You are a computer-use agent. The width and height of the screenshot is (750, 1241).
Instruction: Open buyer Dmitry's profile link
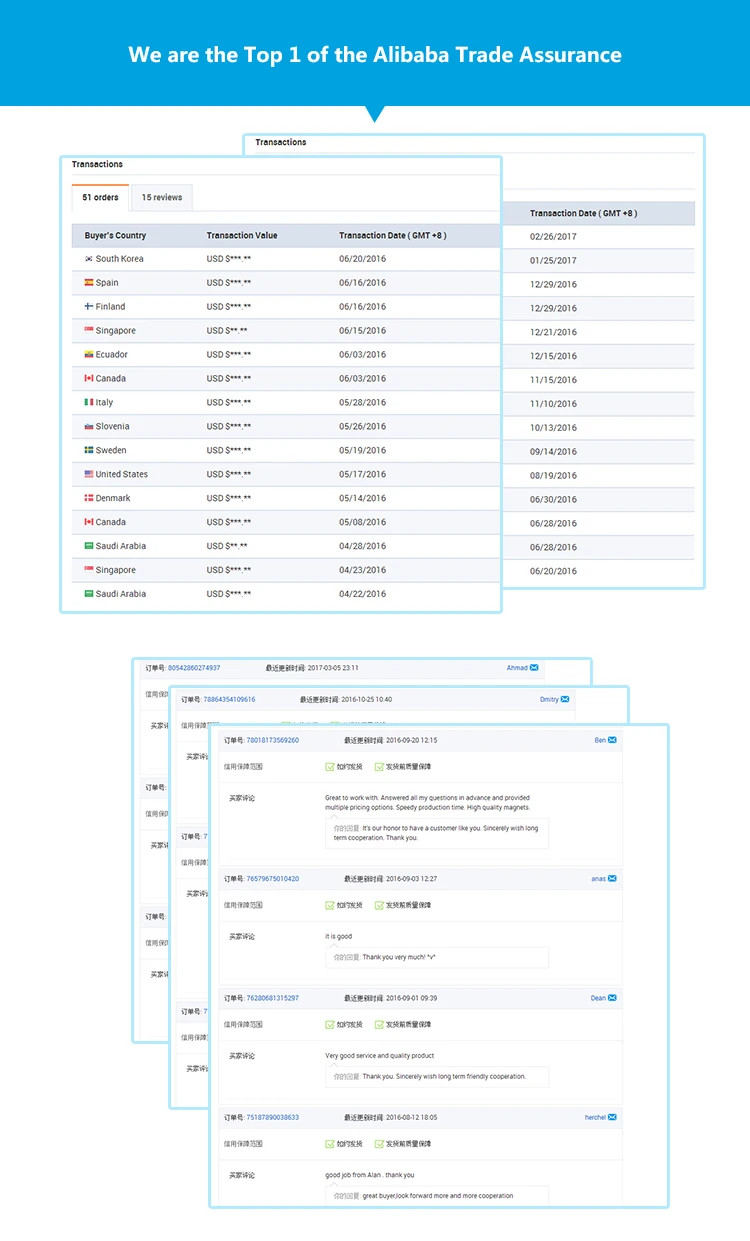click(549, 699)
